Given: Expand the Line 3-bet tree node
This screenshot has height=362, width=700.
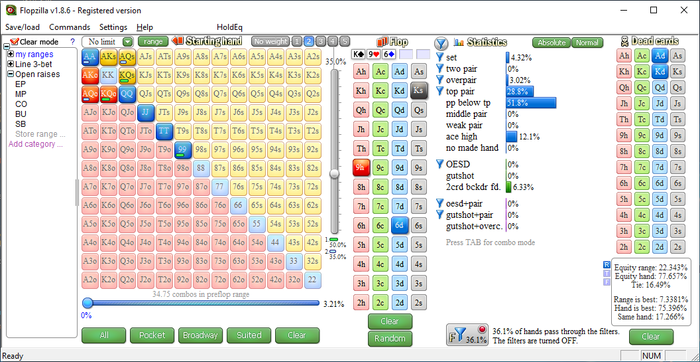Looking at the screenshot, I should tap(10, 64).
